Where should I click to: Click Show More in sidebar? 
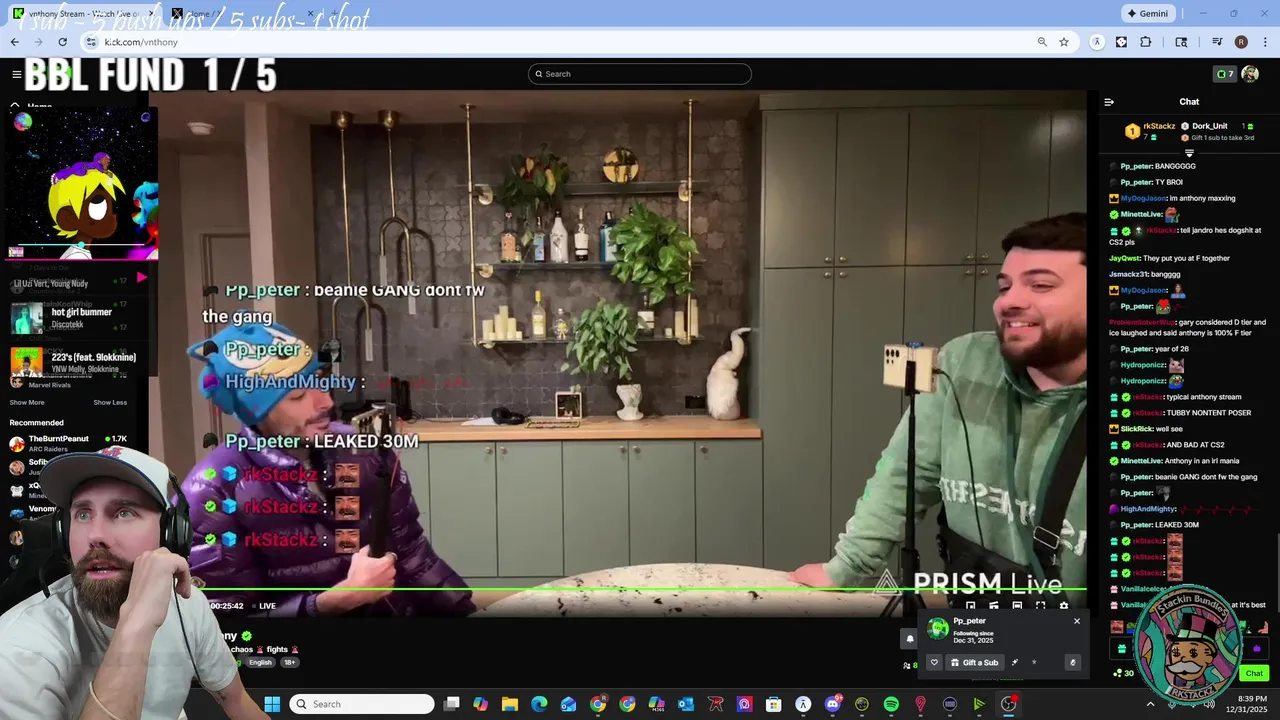coord(27,402)
